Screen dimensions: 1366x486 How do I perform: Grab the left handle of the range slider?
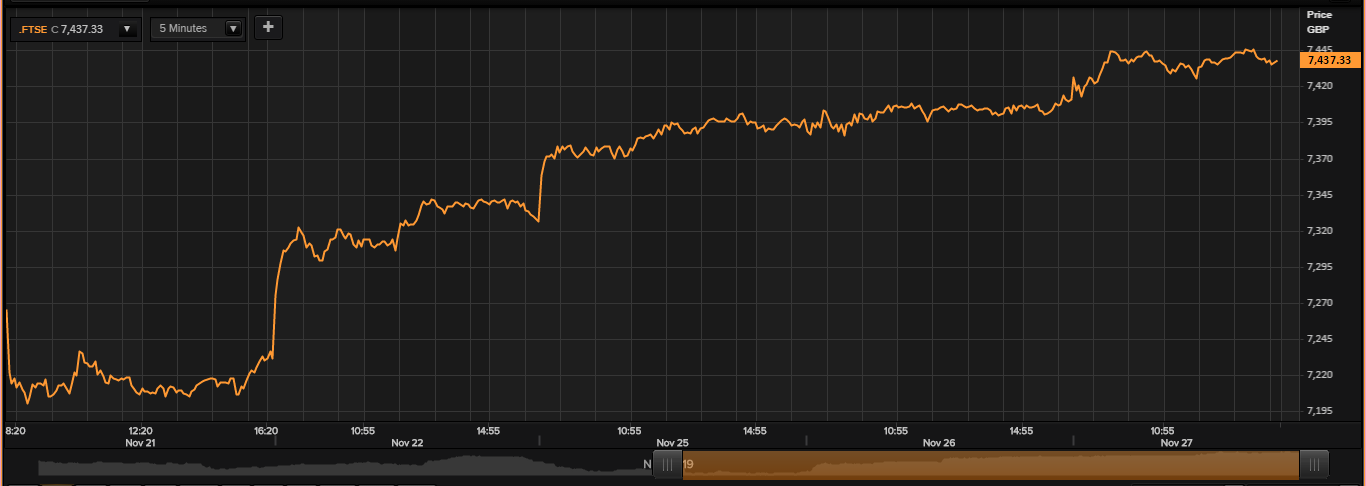click(668, 465)
